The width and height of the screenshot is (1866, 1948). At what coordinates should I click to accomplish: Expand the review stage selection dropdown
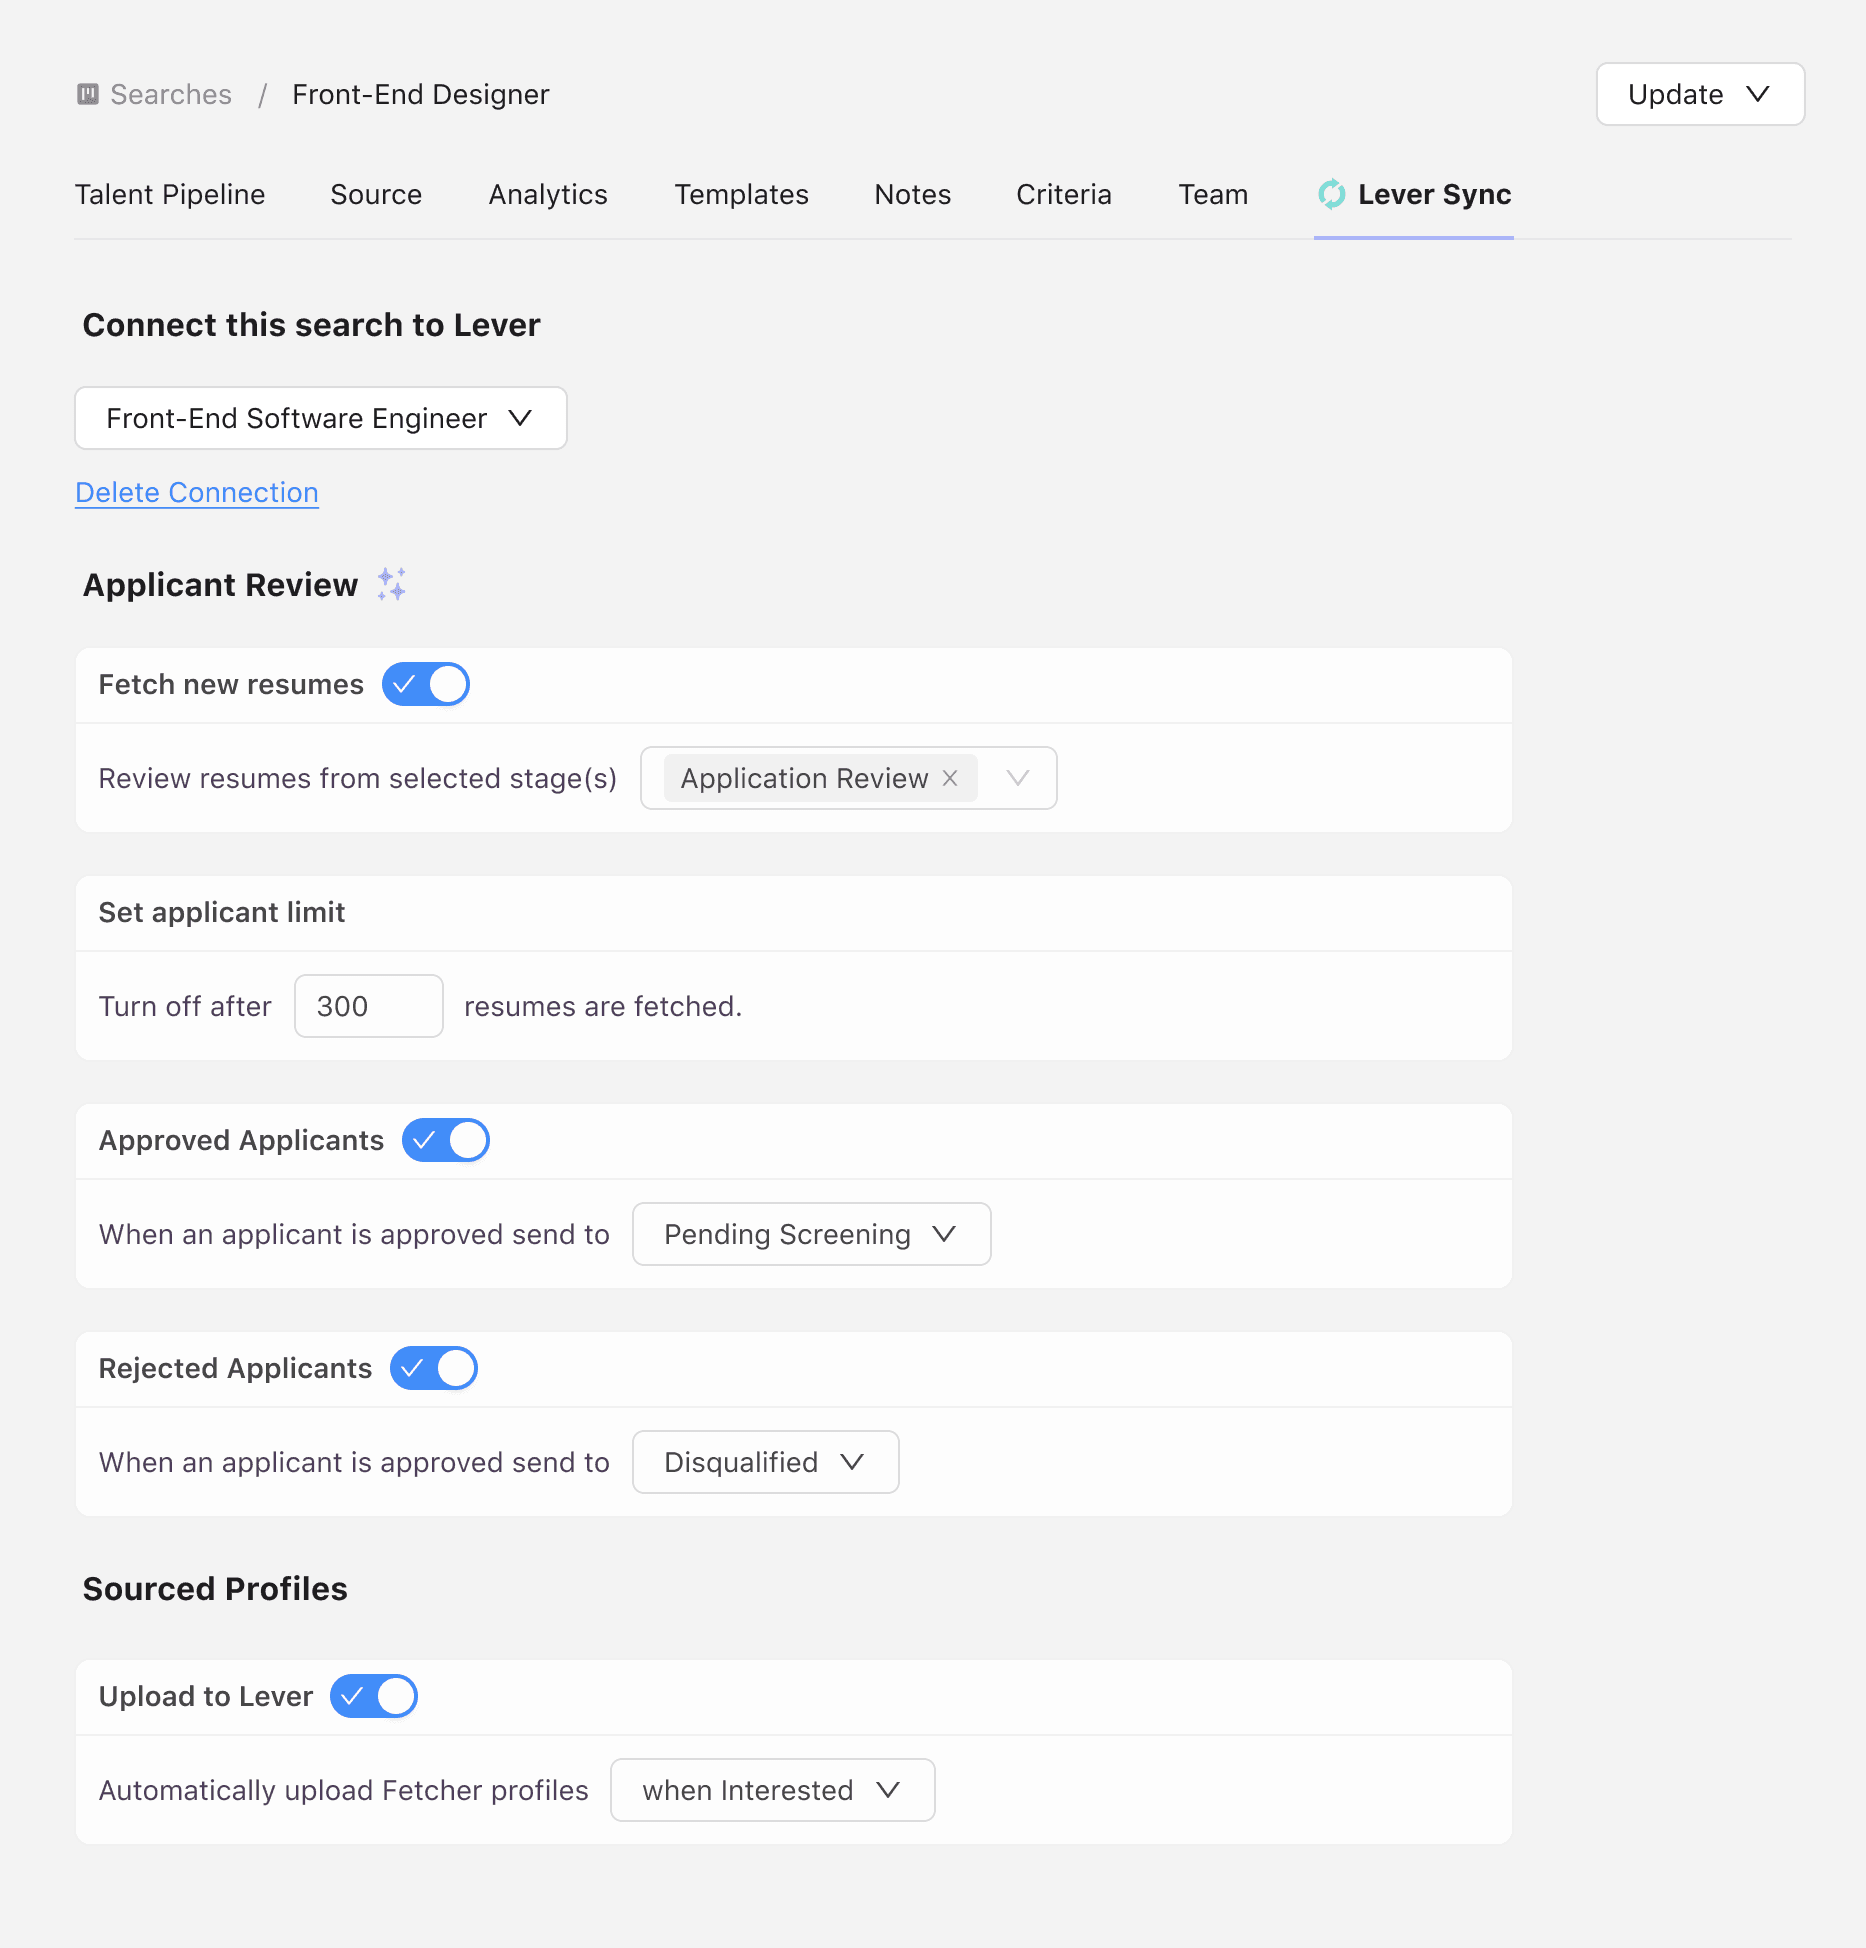point(1019,778)
